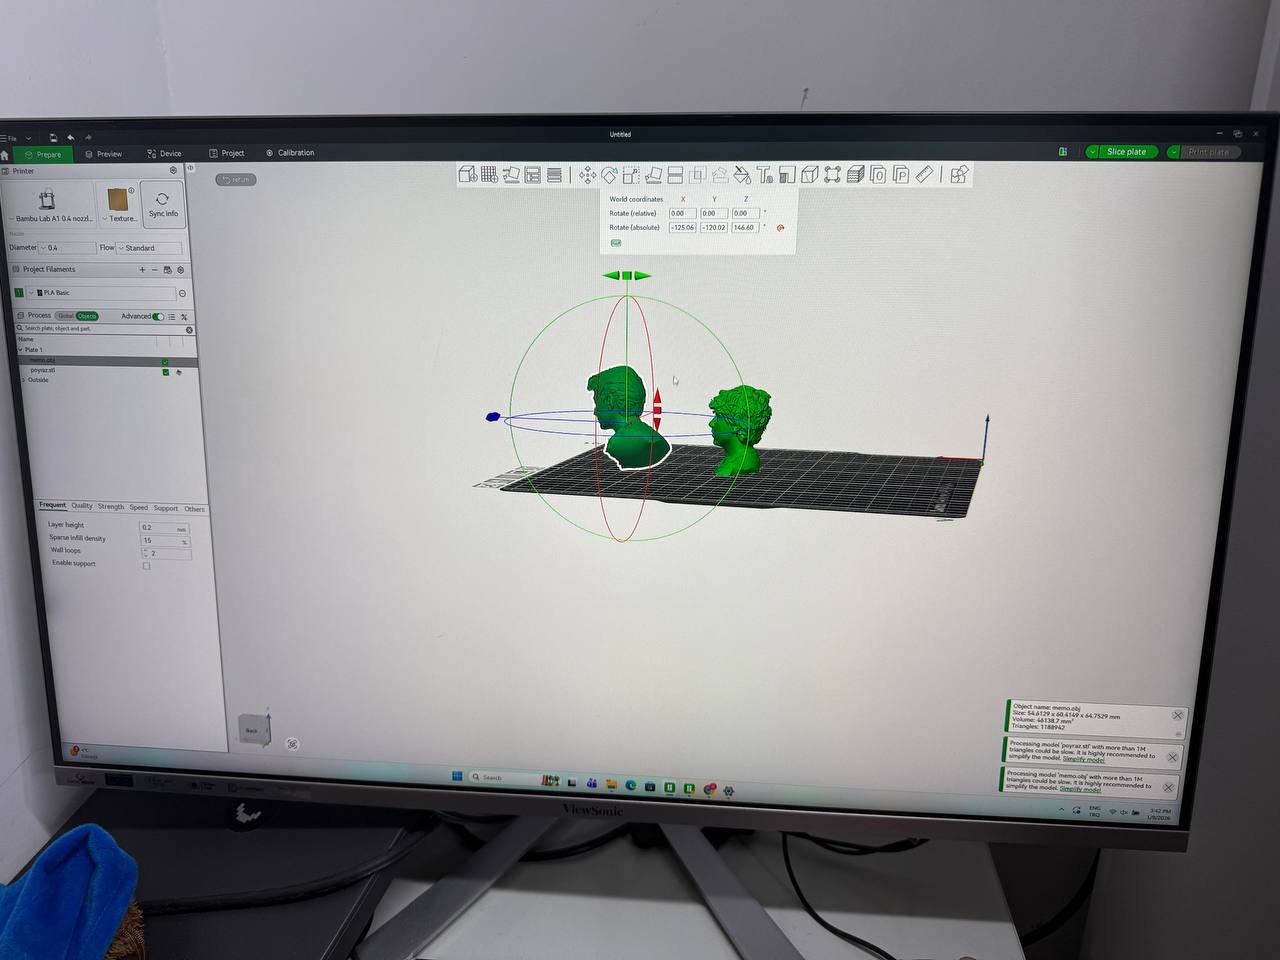Switch to the Strength settings tab
The width and height of the screenshot is (1280, 960).
coord(111,507)
